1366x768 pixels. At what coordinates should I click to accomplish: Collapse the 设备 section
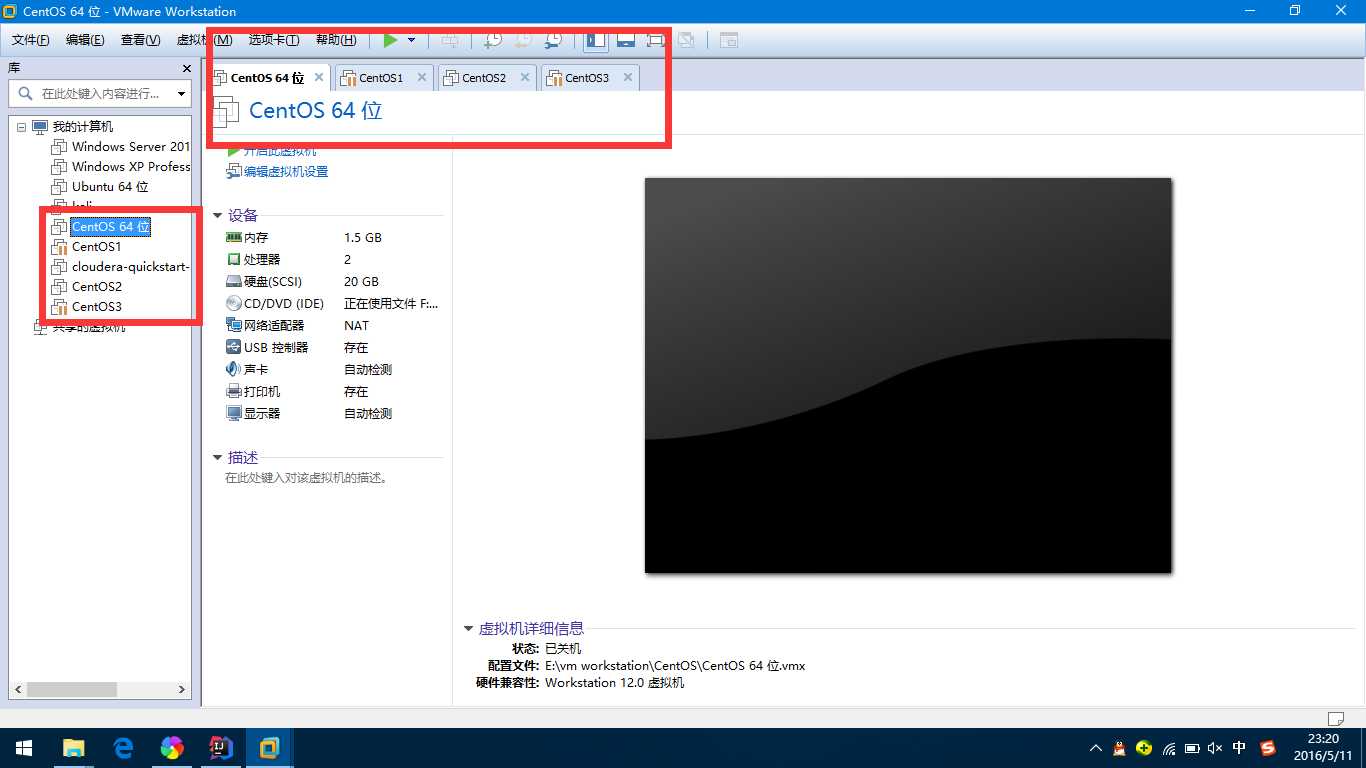click(217, 216)
